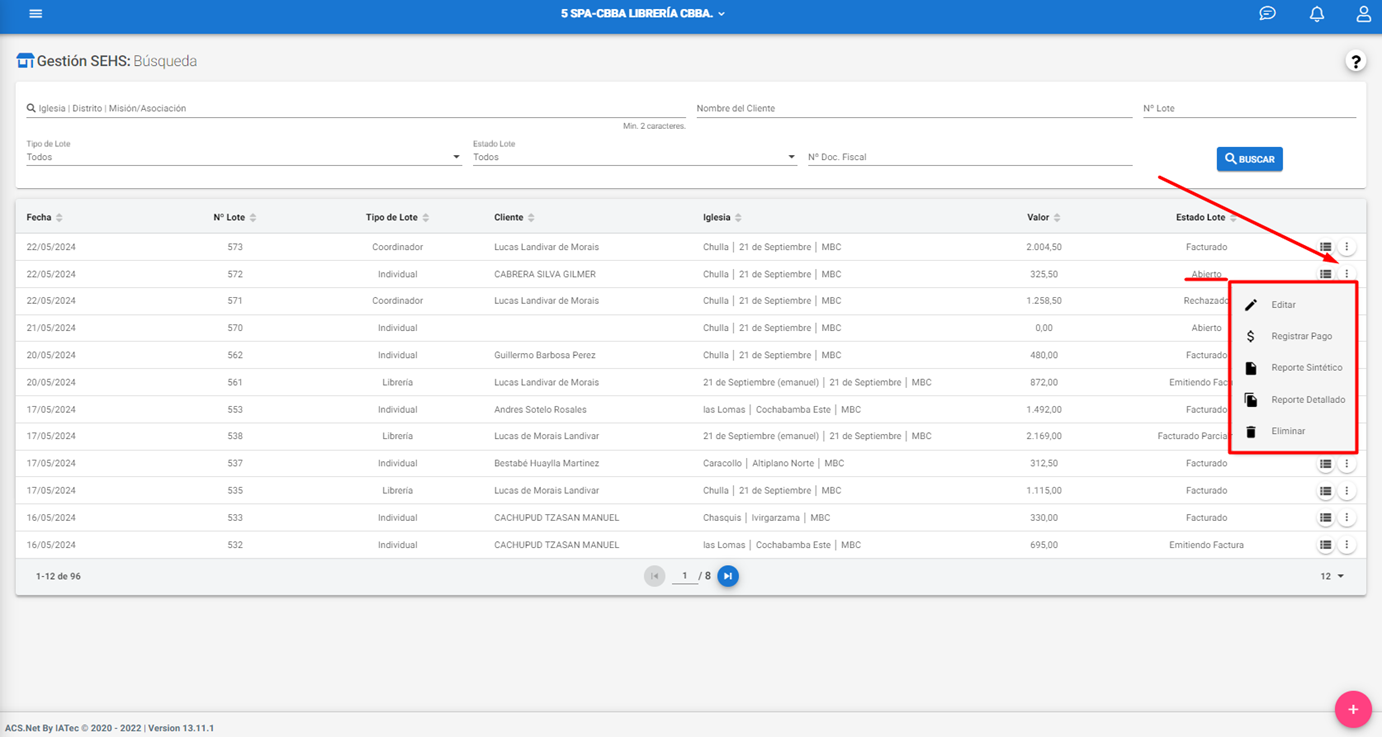Click the Nº Doc. Fiscal field
The width and height of the screenshot is (1382, 737).
click(x=970, y=157)
